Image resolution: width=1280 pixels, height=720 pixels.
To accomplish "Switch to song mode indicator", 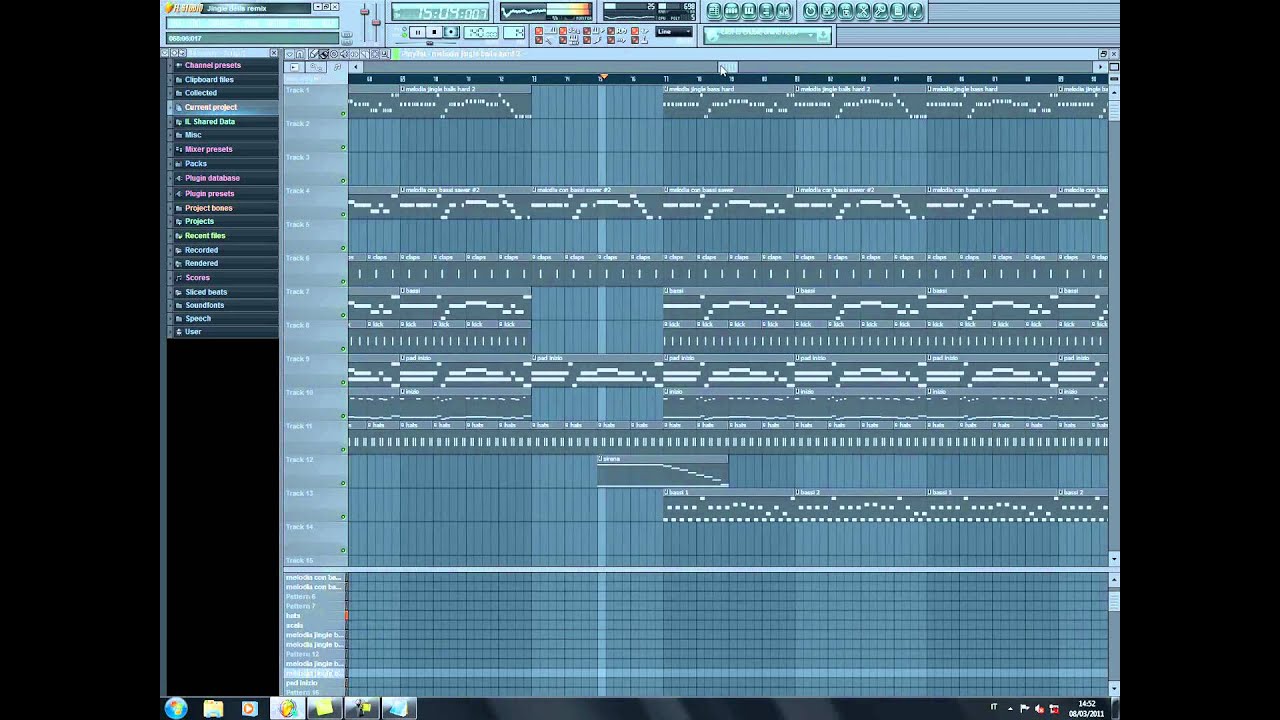I will (404, 35).
